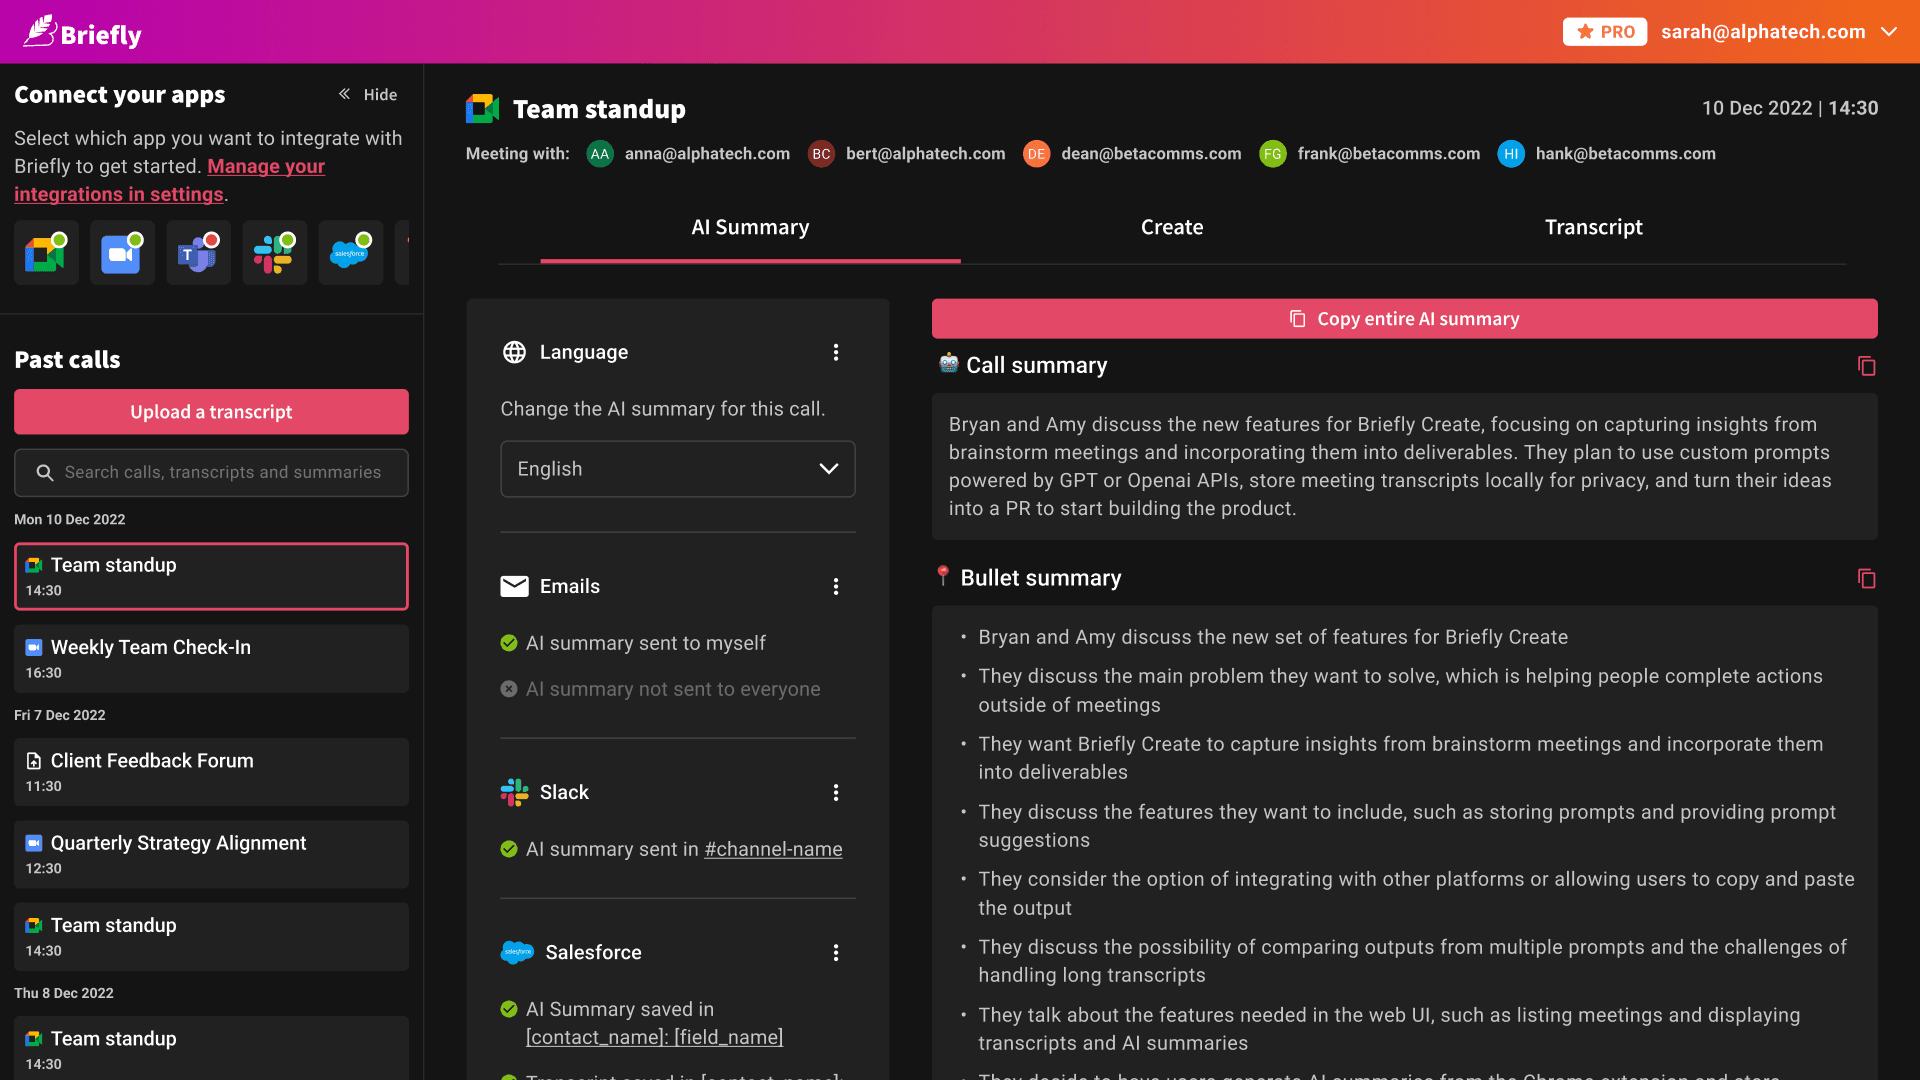1920x1080 pixels.
Task: Click the Salesforce integration icon in sidebar
Action: (350, 254)
